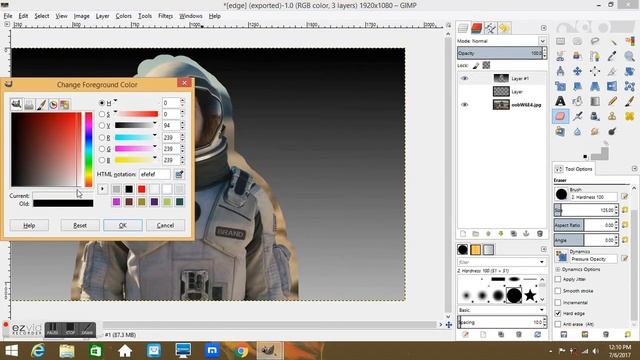The image size is (640, 360).
Task: Select the Flip tool
Action: [x=612, y=86]
